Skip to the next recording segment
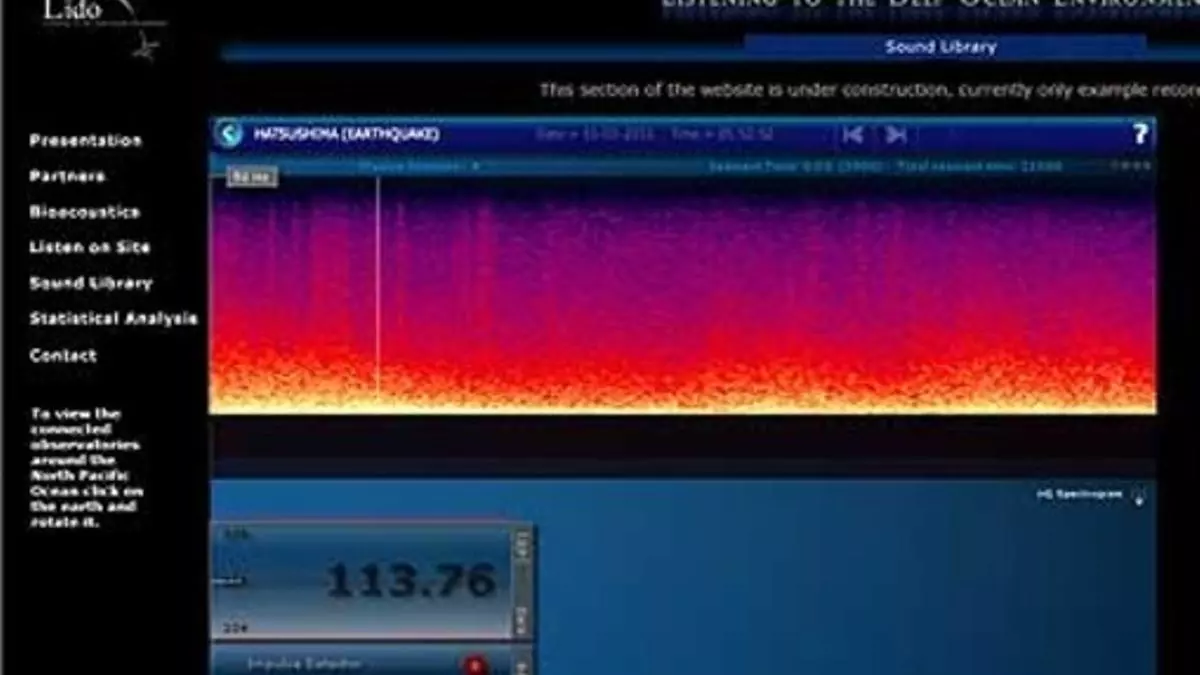 [x=896, y=134]
